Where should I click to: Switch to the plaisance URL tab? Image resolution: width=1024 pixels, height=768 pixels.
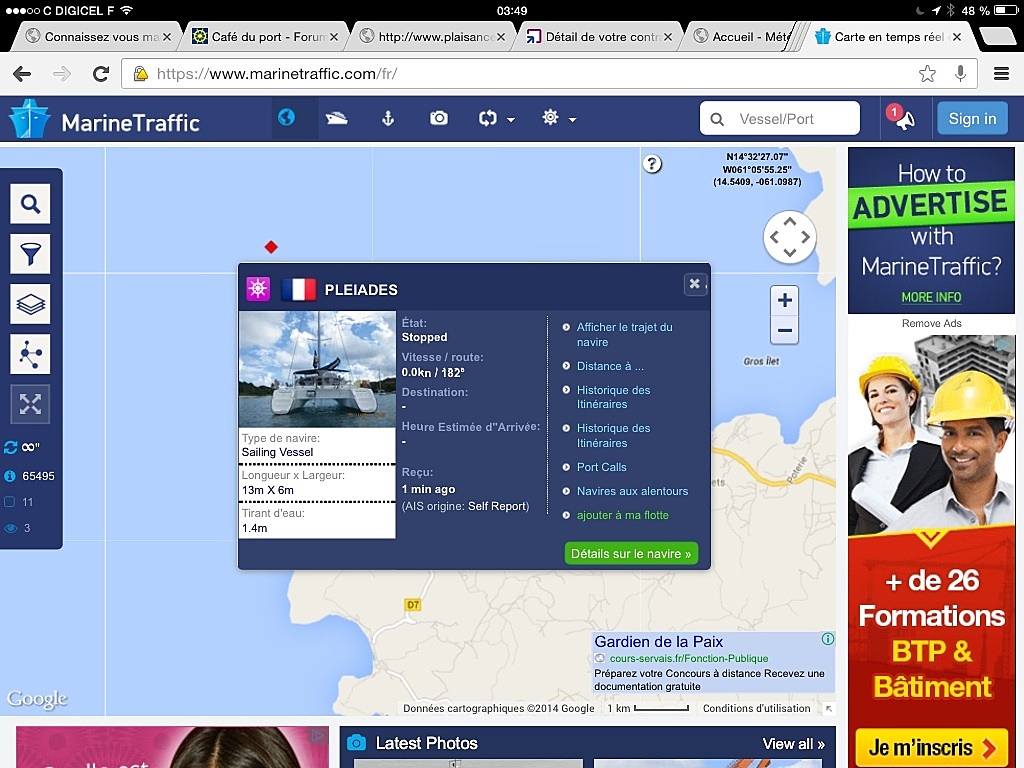click(435, 37)
